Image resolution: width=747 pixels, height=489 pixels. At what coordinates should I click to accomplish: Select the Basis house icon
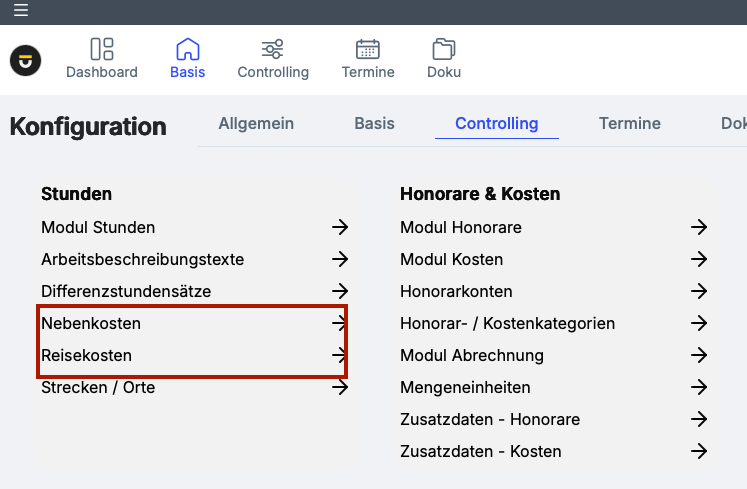pyautogui.click(x=188, y=49)
